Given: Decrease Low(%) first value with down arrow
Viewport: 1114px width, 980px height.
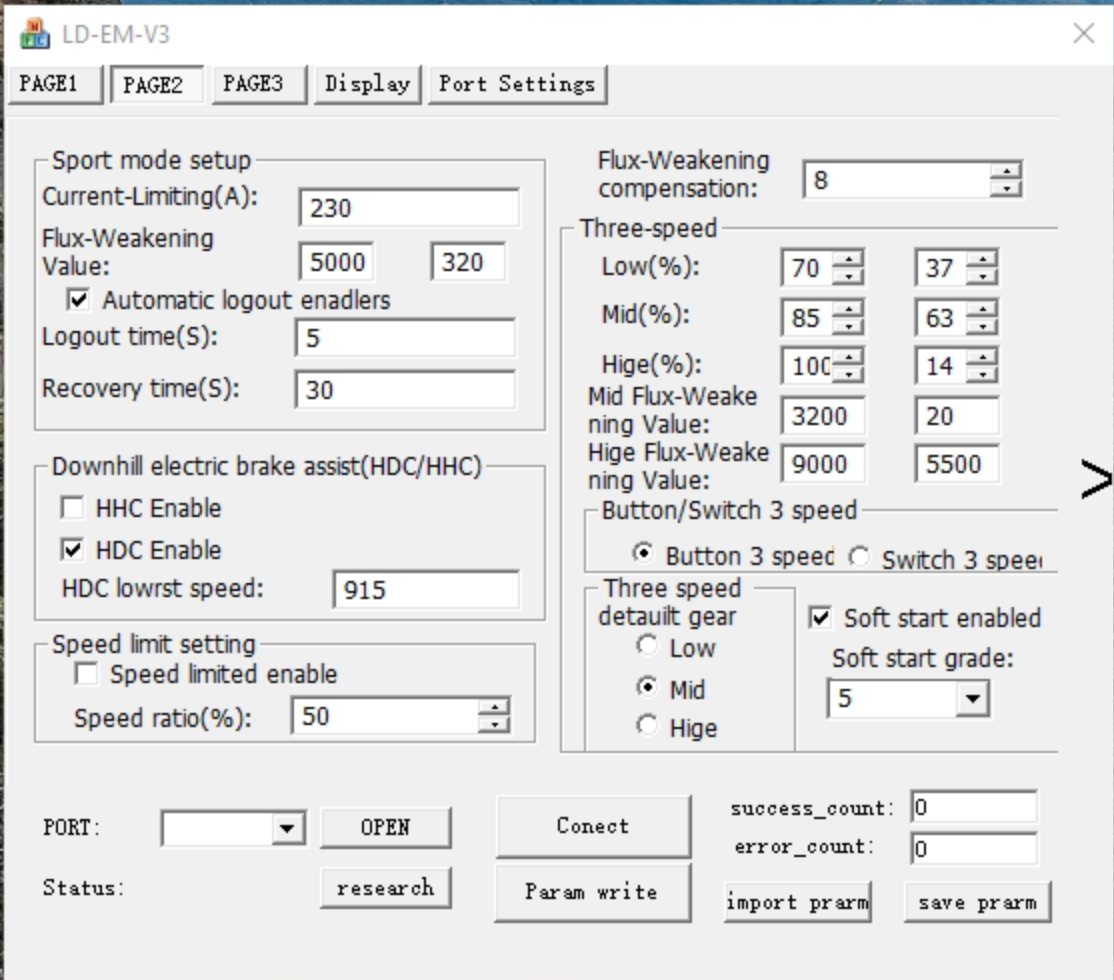Looking at the screenshot, I should point(848,277).
